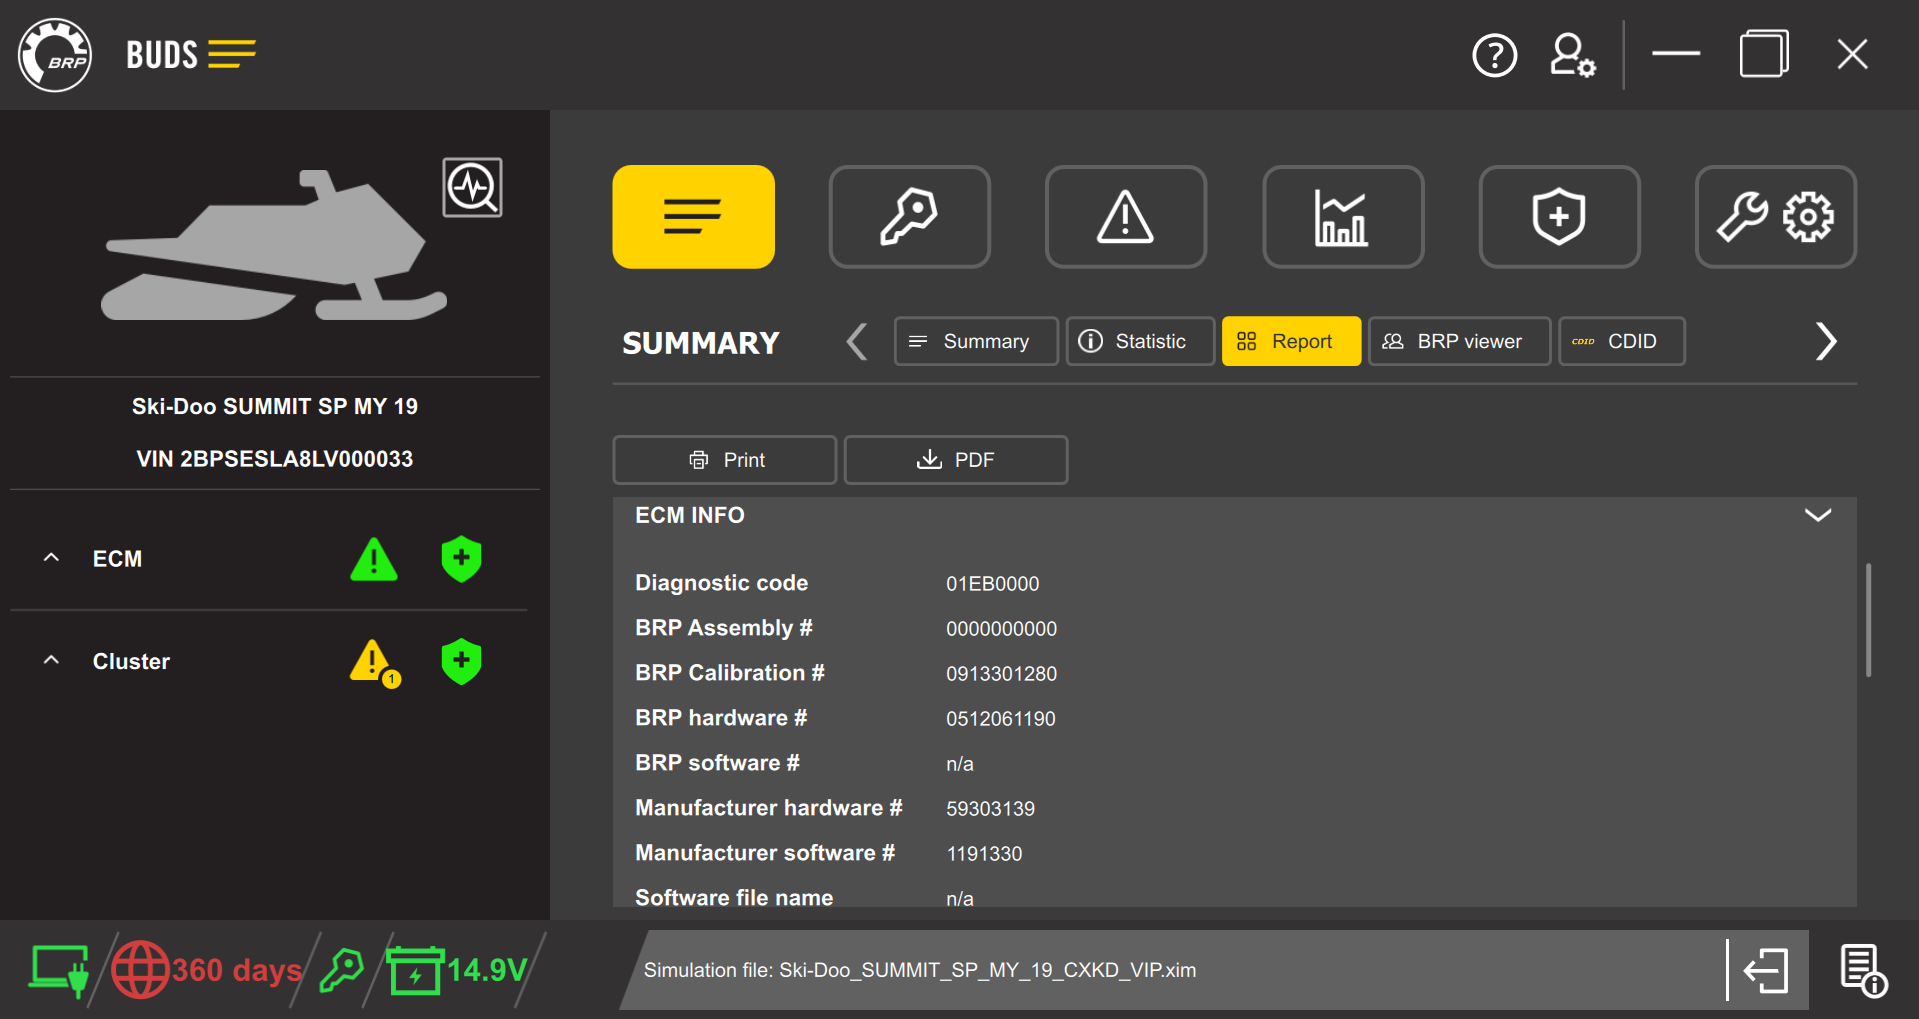Screen dimensions: 1919x1019
Task: Open the monitoring graphs section
Action: [1342, 216]
